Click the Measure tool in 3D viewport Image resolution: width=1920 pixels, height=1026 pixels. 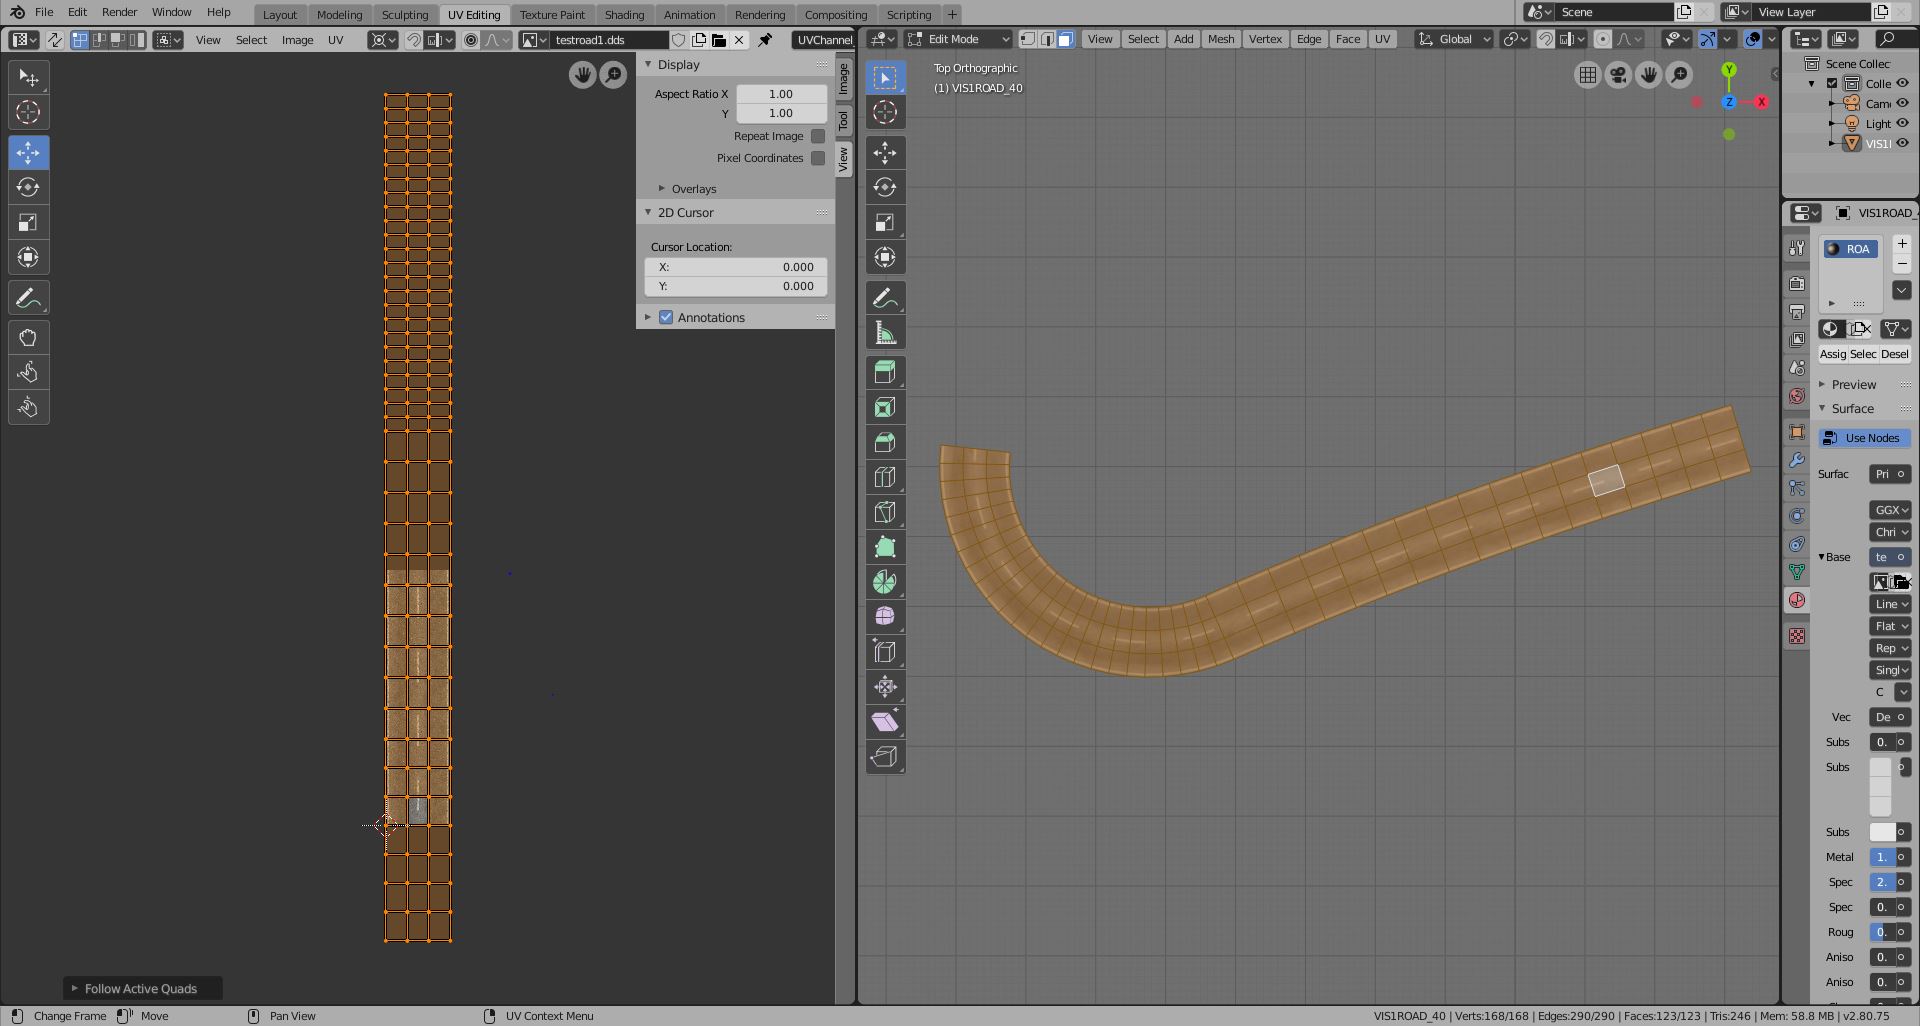[885, 333]
